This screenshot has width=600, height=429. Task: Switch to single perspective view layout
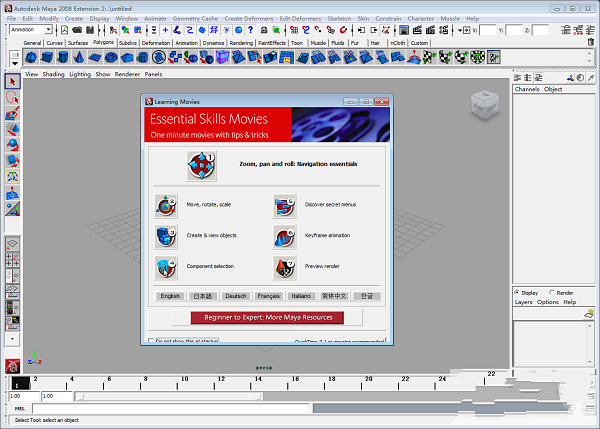[12, 244]
